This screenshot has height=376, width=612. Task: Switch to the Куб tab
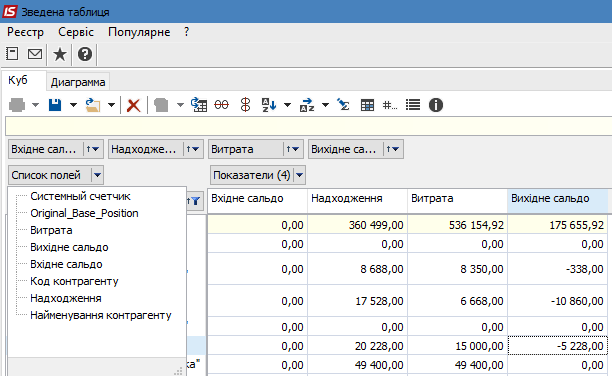tap(18, 80)
